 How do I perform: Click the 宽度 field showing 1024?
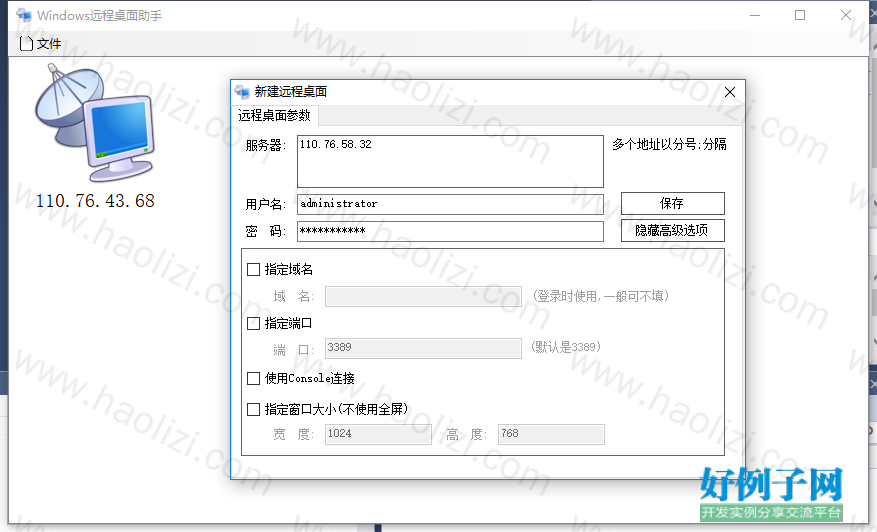tap(378, 434)
